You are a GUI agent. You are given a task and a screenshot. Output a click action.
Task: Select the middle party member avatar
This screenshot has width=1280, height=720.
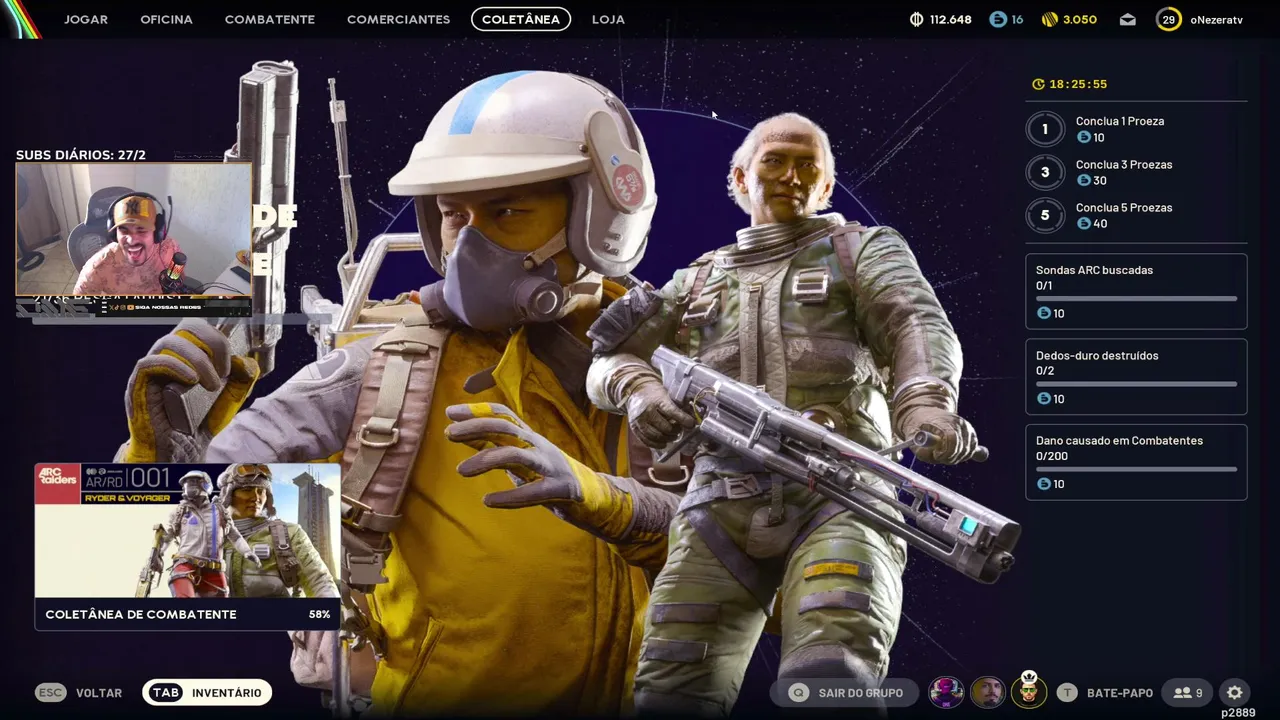click(988, 692)
